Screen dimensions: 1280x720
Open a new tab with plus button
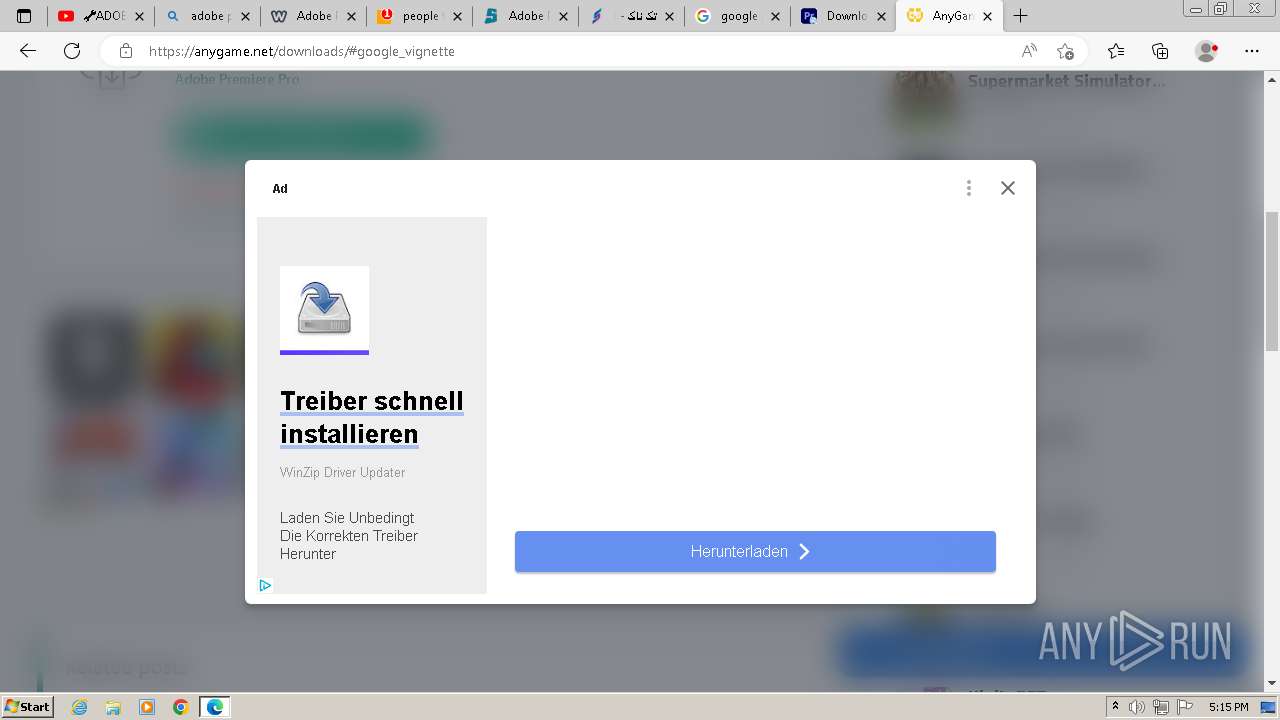tap(1021, 16)
